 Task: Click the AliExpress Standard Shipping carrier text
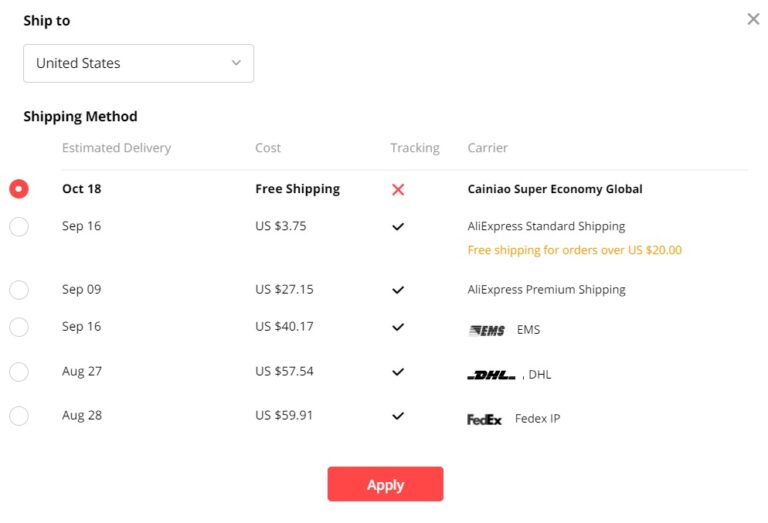coord(546,226)
